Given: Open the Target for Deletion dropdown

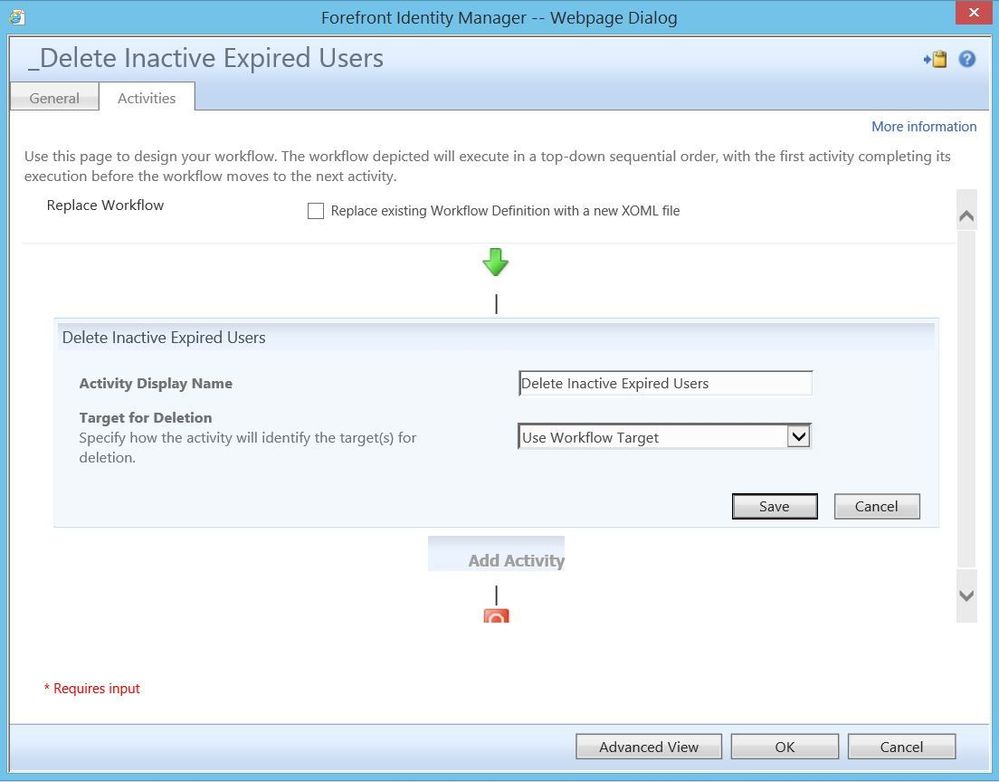Looking at the screenshot, I should 665,437.
